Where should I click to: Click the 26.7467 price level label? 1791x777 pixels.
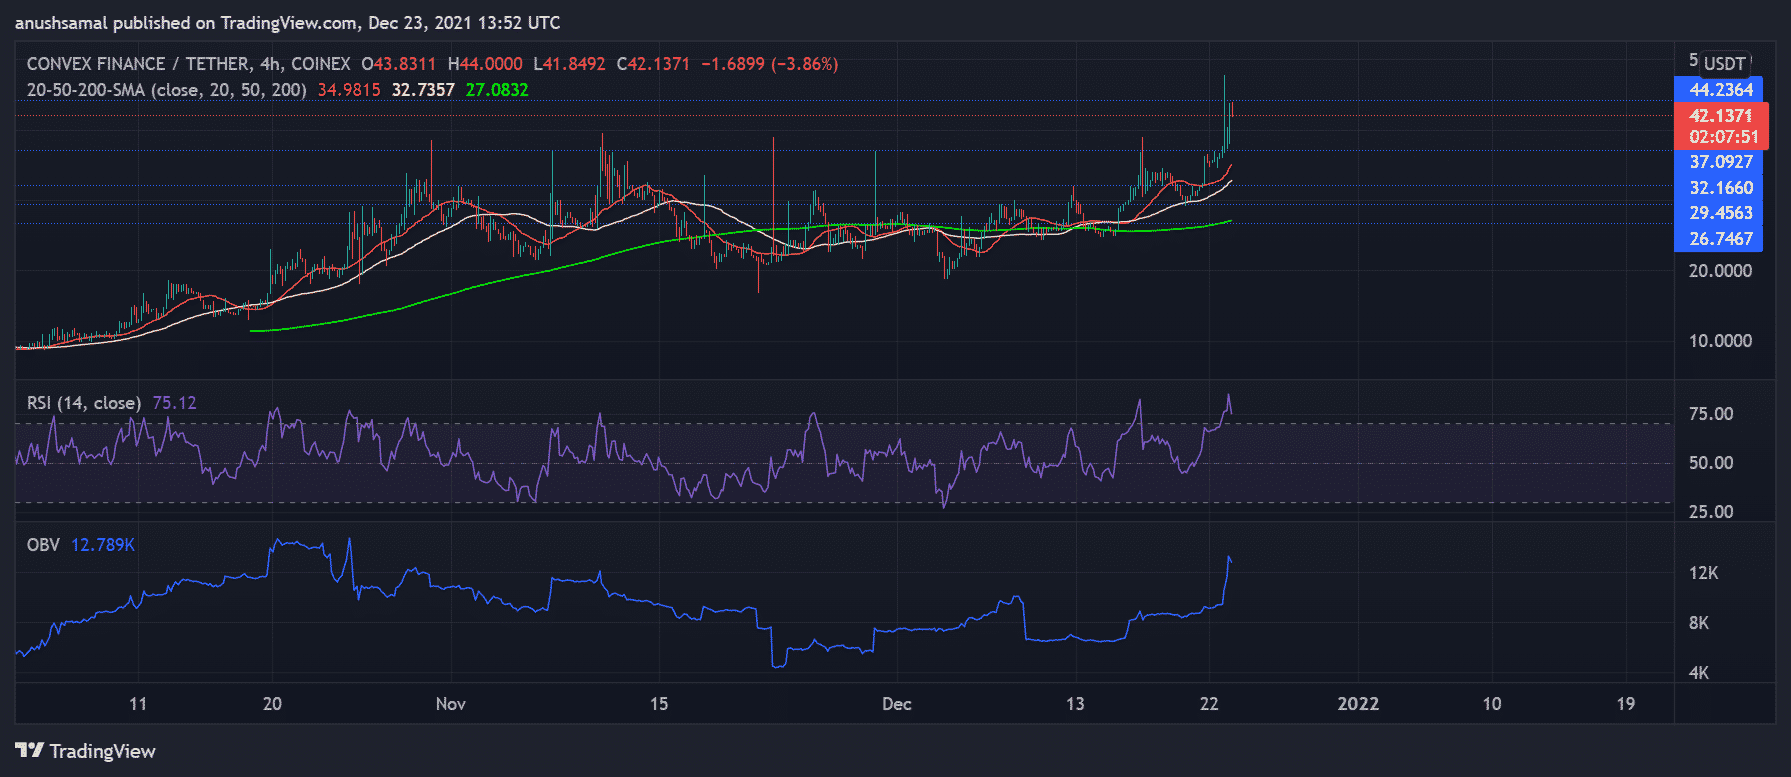point(1720,239)
